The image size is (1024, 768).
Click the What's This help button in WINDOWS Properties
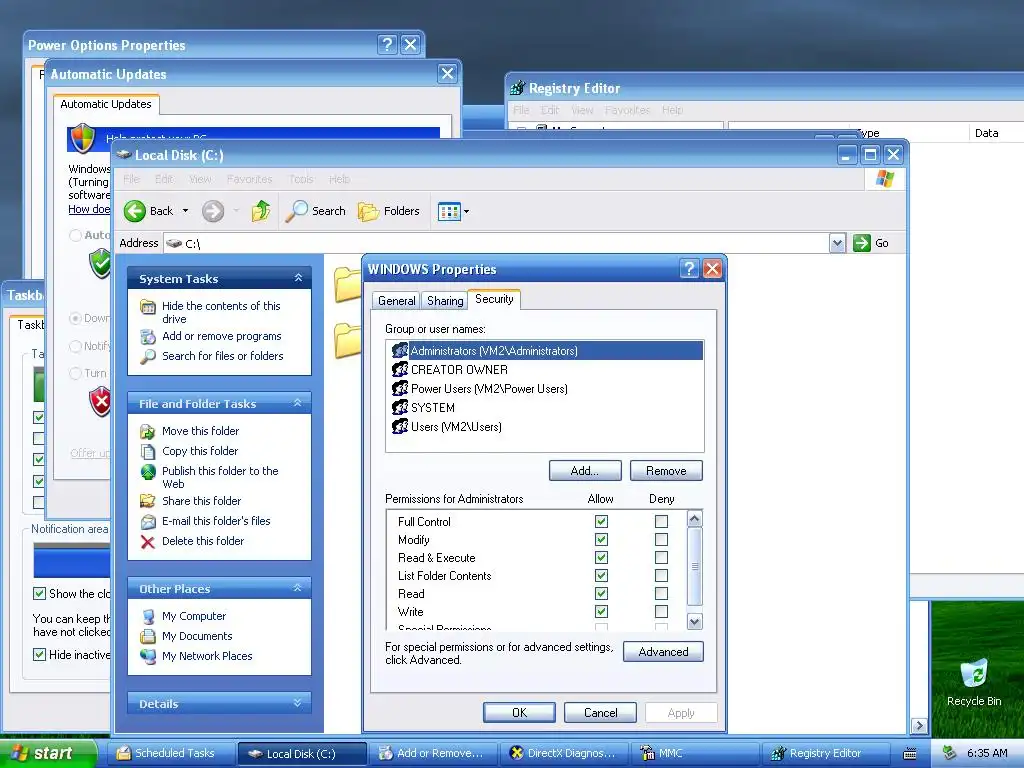pos(689,268)
